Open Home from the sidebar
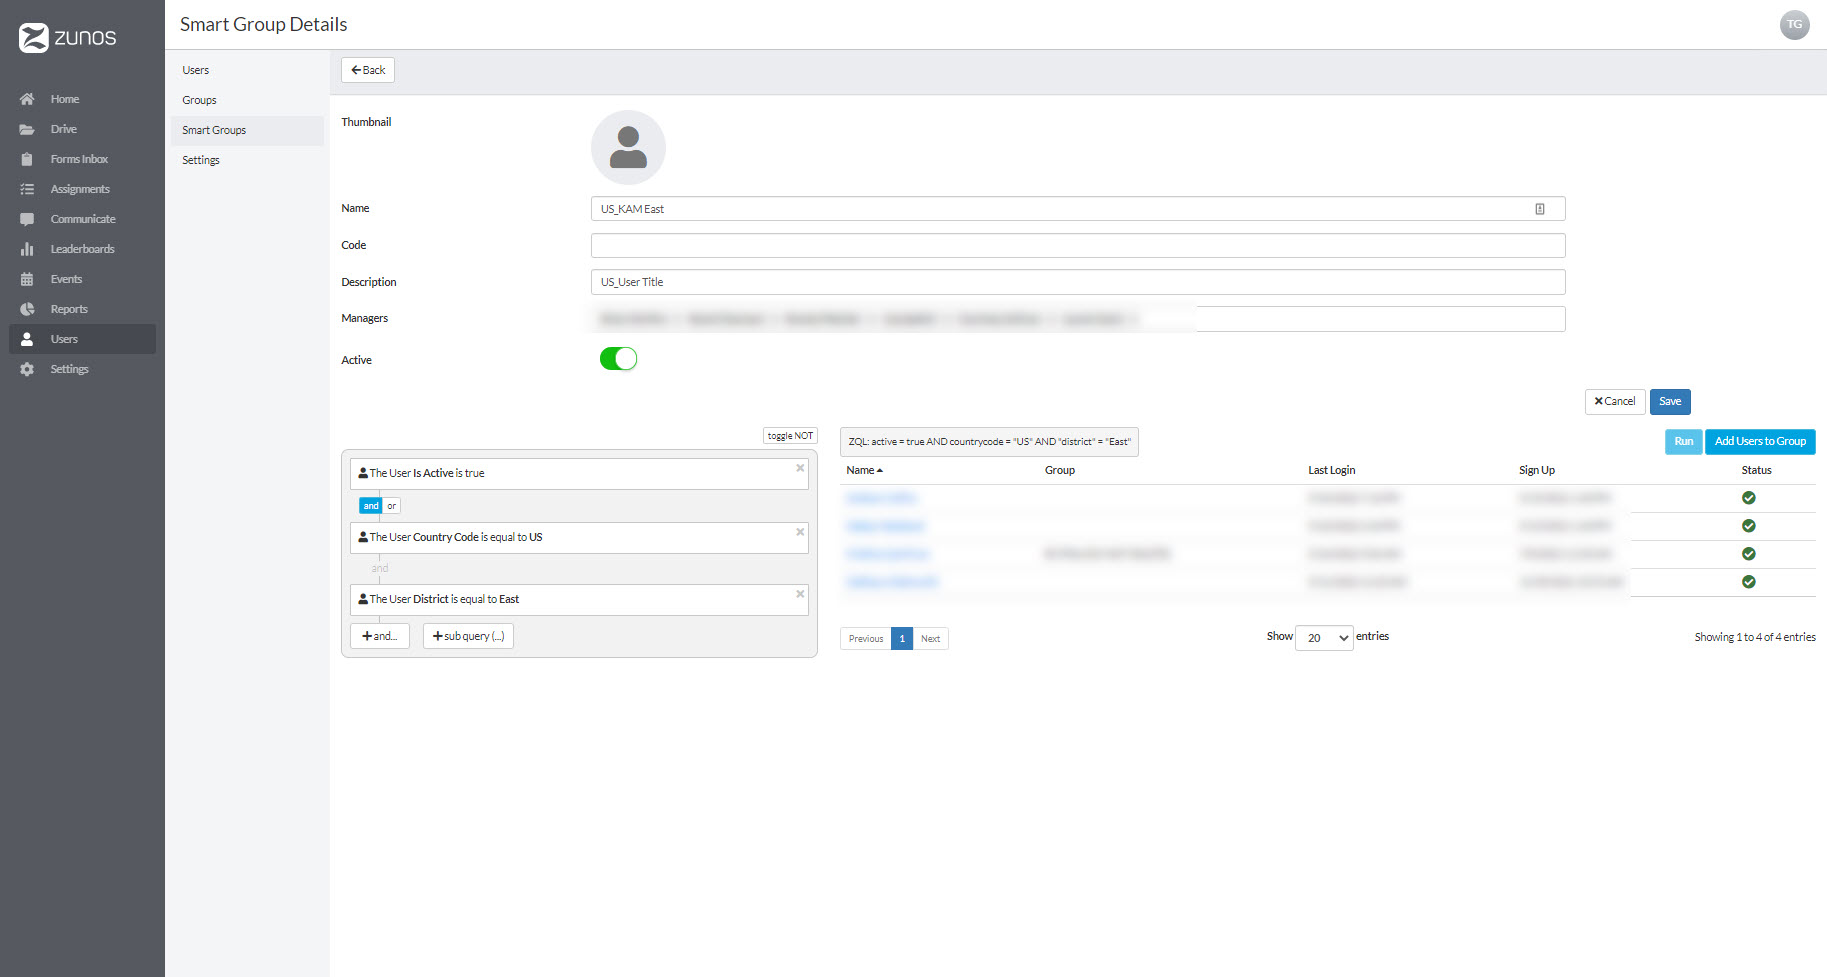 point(65,99)
